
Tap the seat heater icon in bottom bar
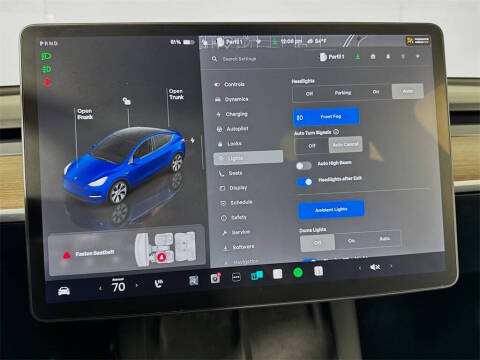(x=159, y=283)
